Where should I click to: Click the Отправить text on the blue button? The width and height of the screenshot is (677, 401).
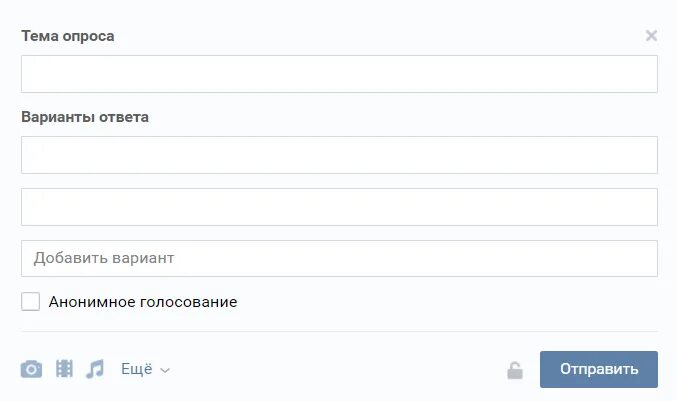coord(599,369)
